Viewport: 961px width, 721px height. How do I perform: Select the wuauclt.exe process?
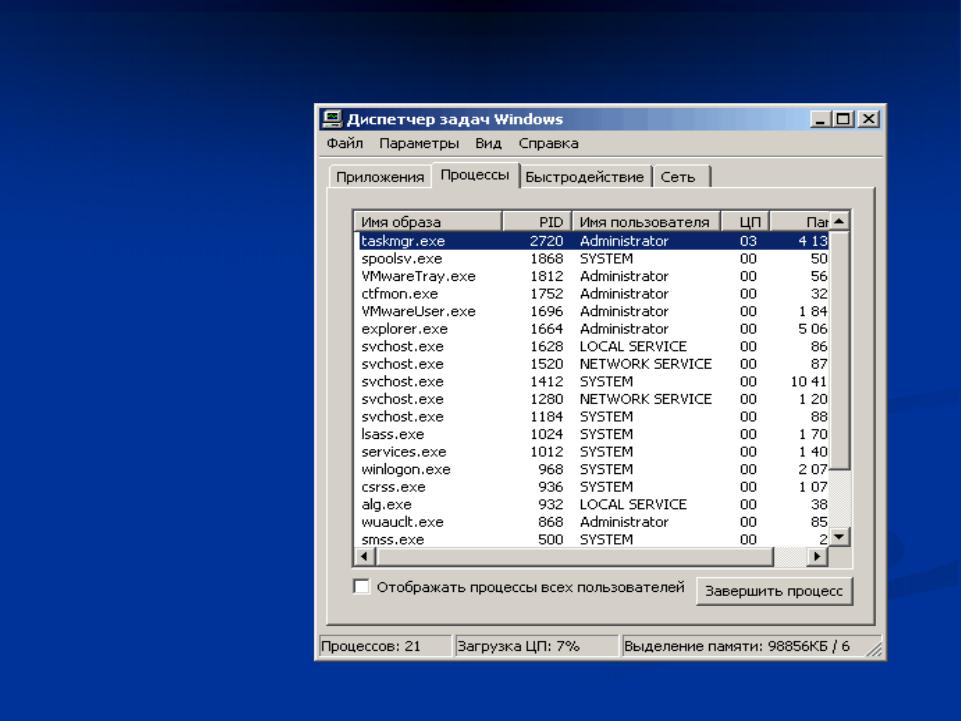pos(591,522)
